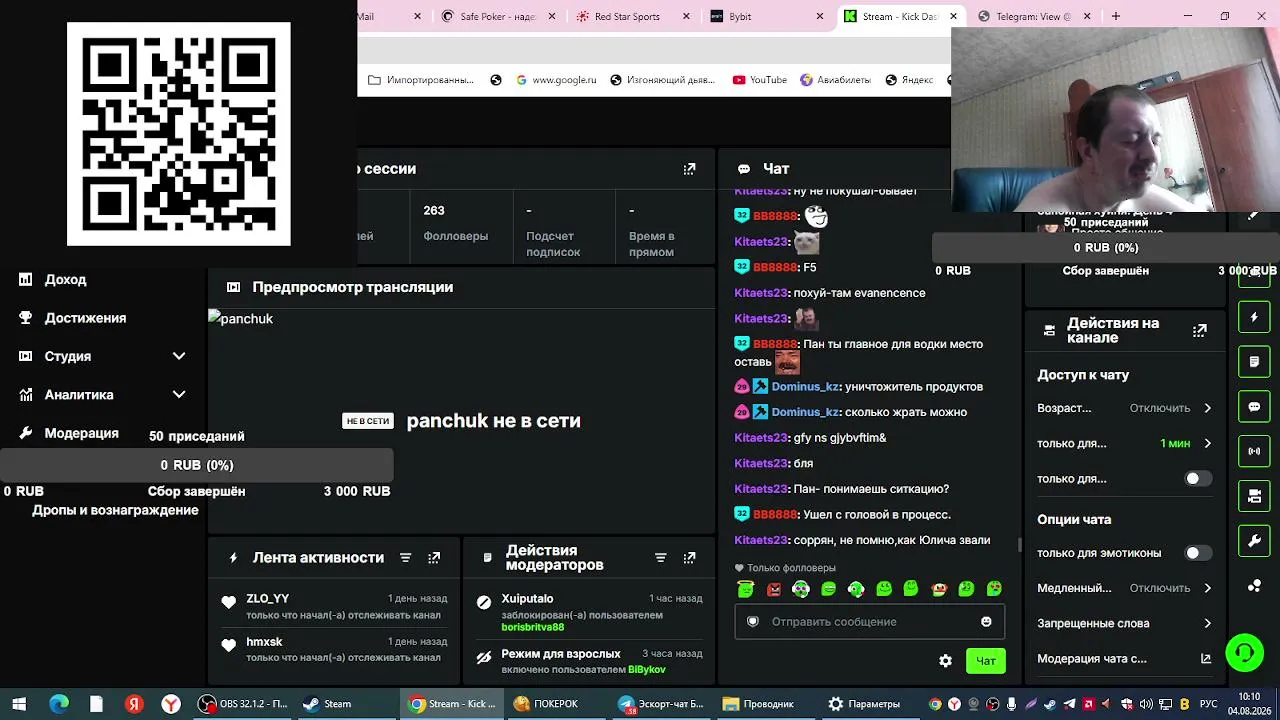Open the ПОКЕРОК taskbar app
Screen dimensions: 1280x720
tap(546, 704)
